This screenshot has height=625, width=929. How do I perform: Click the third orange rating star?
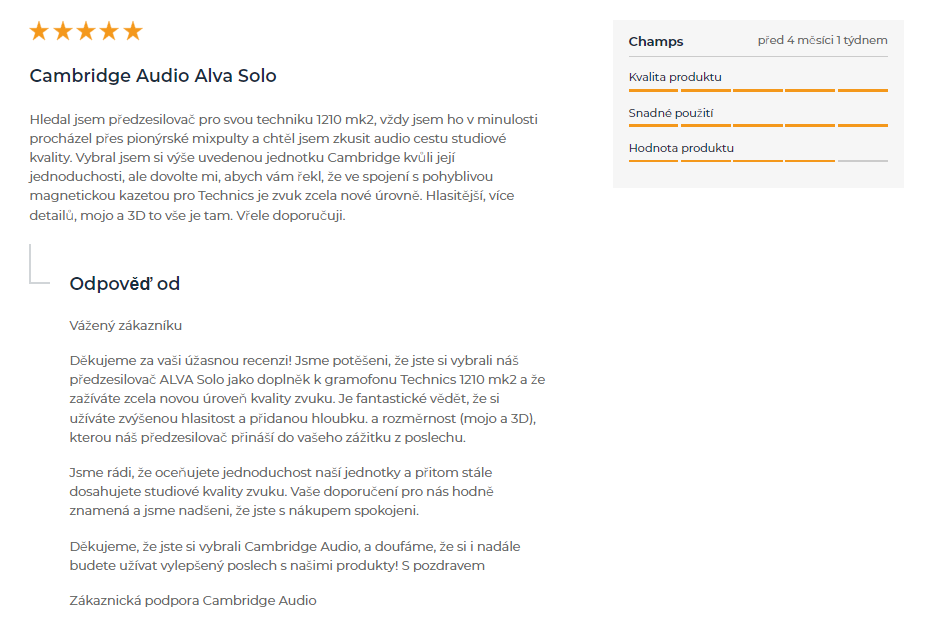click(86, 31)
